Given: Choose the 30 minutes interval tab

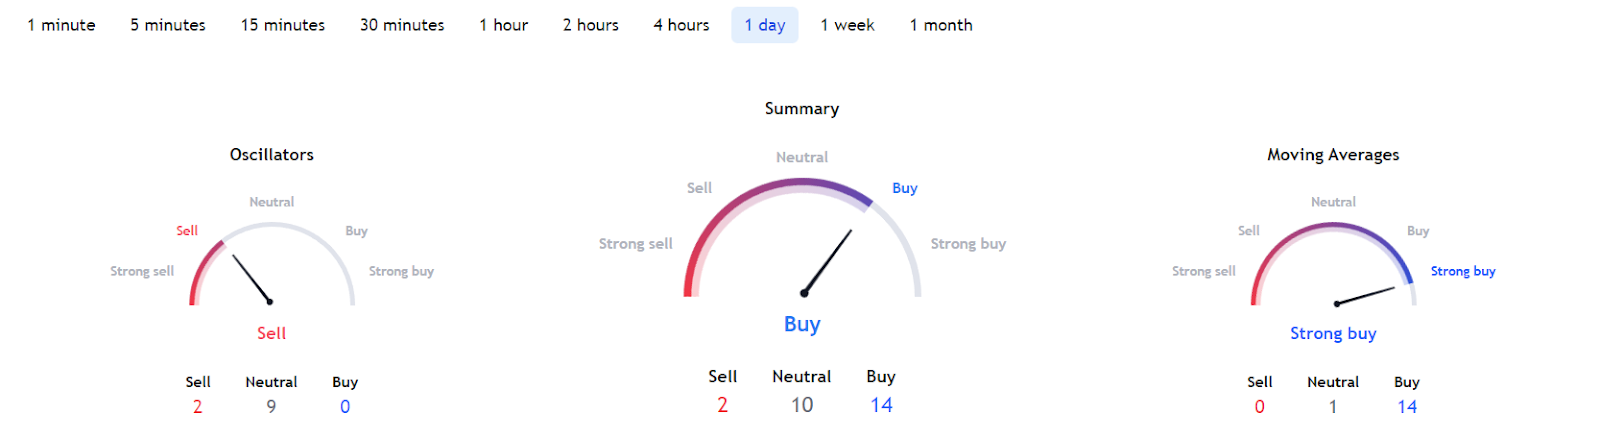Looking at the screenshot, I should 402,25.
